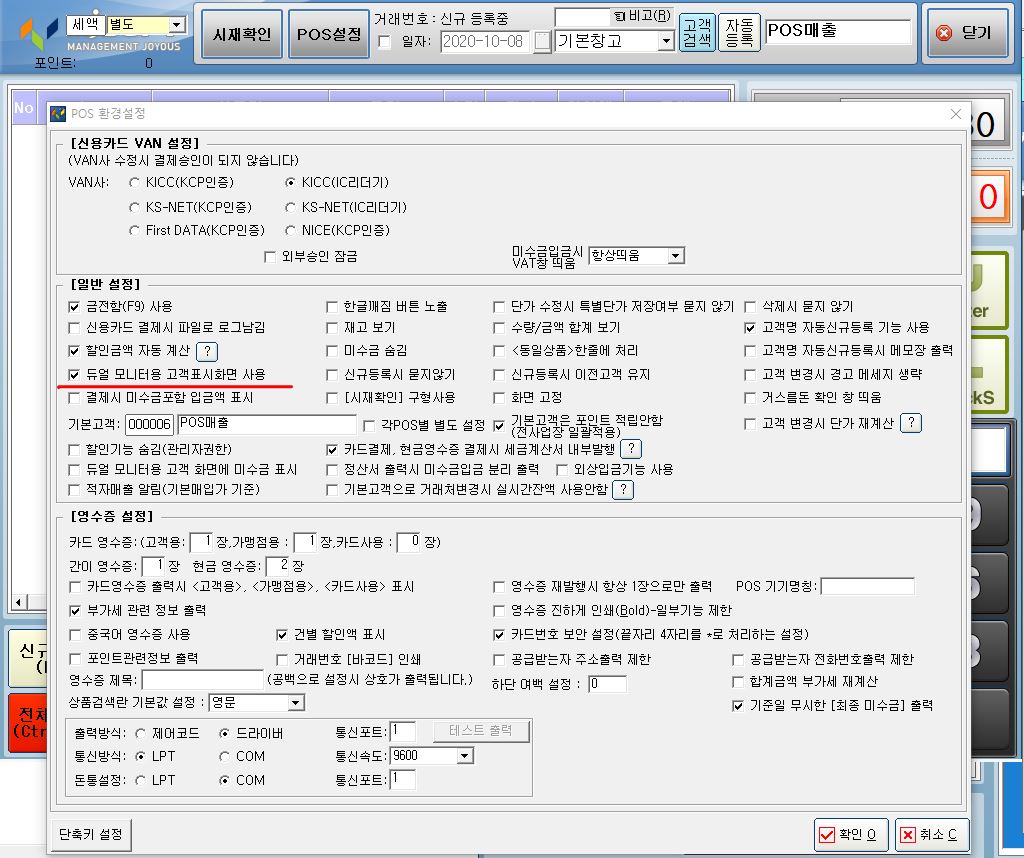The image size is (1024, 858).
Task: Select COM for 돈통설정
Action: pyautogui.click(x=224, y=780)
